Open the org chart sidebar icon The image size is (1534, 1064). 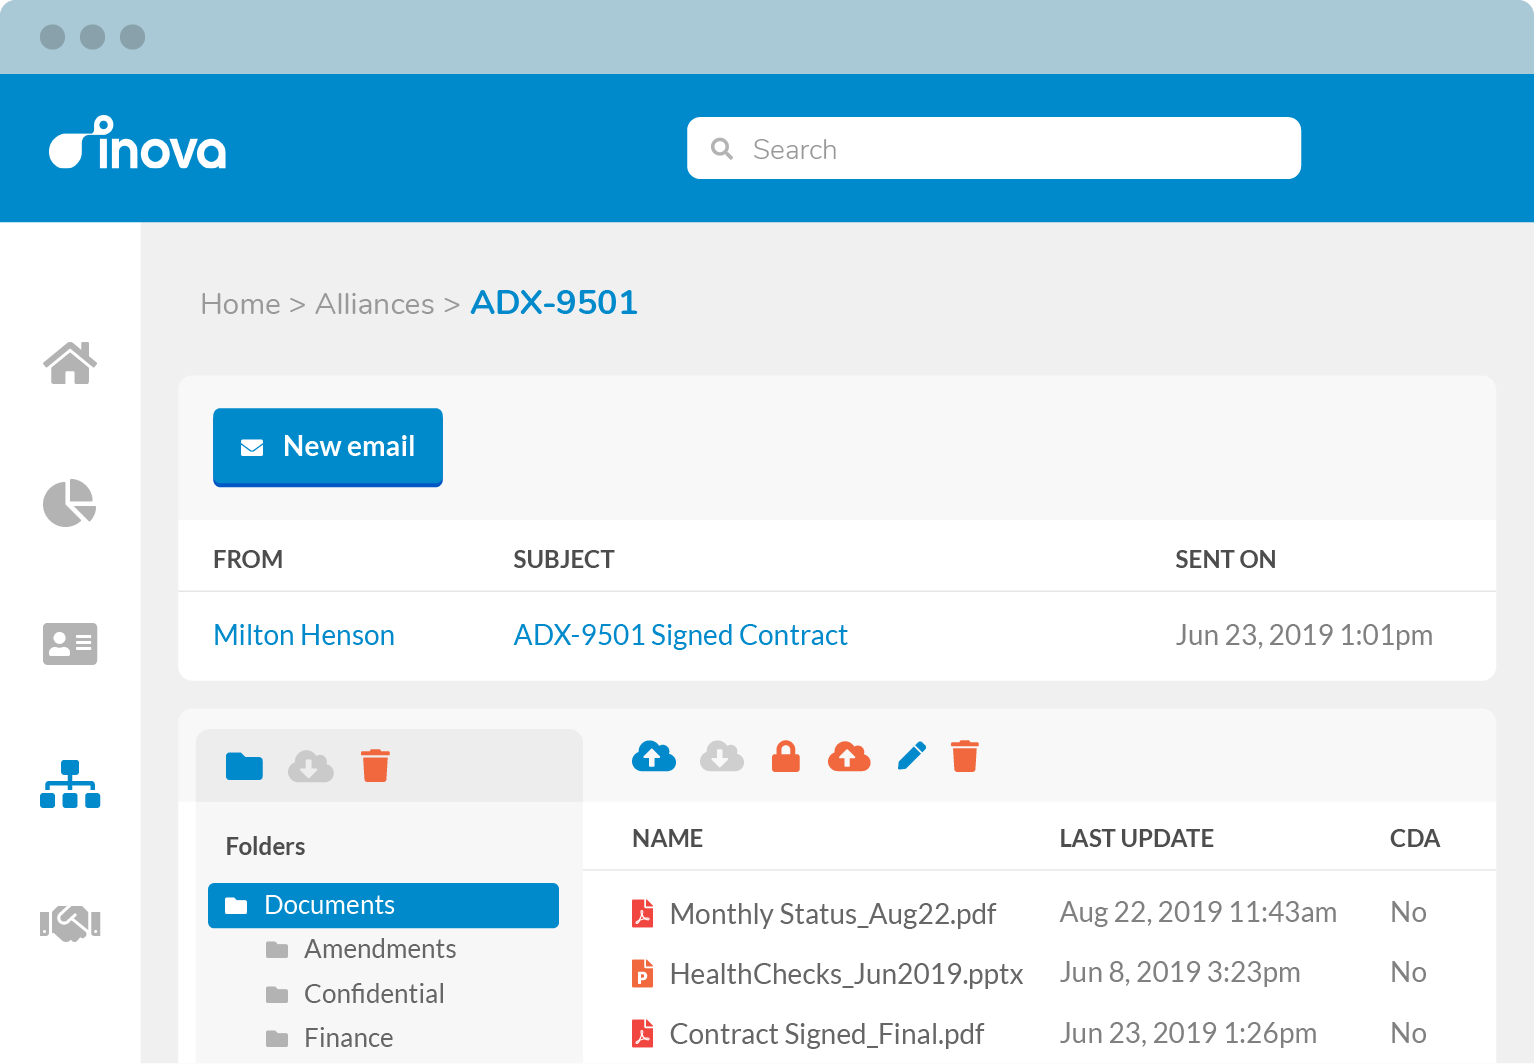[70, 784]
